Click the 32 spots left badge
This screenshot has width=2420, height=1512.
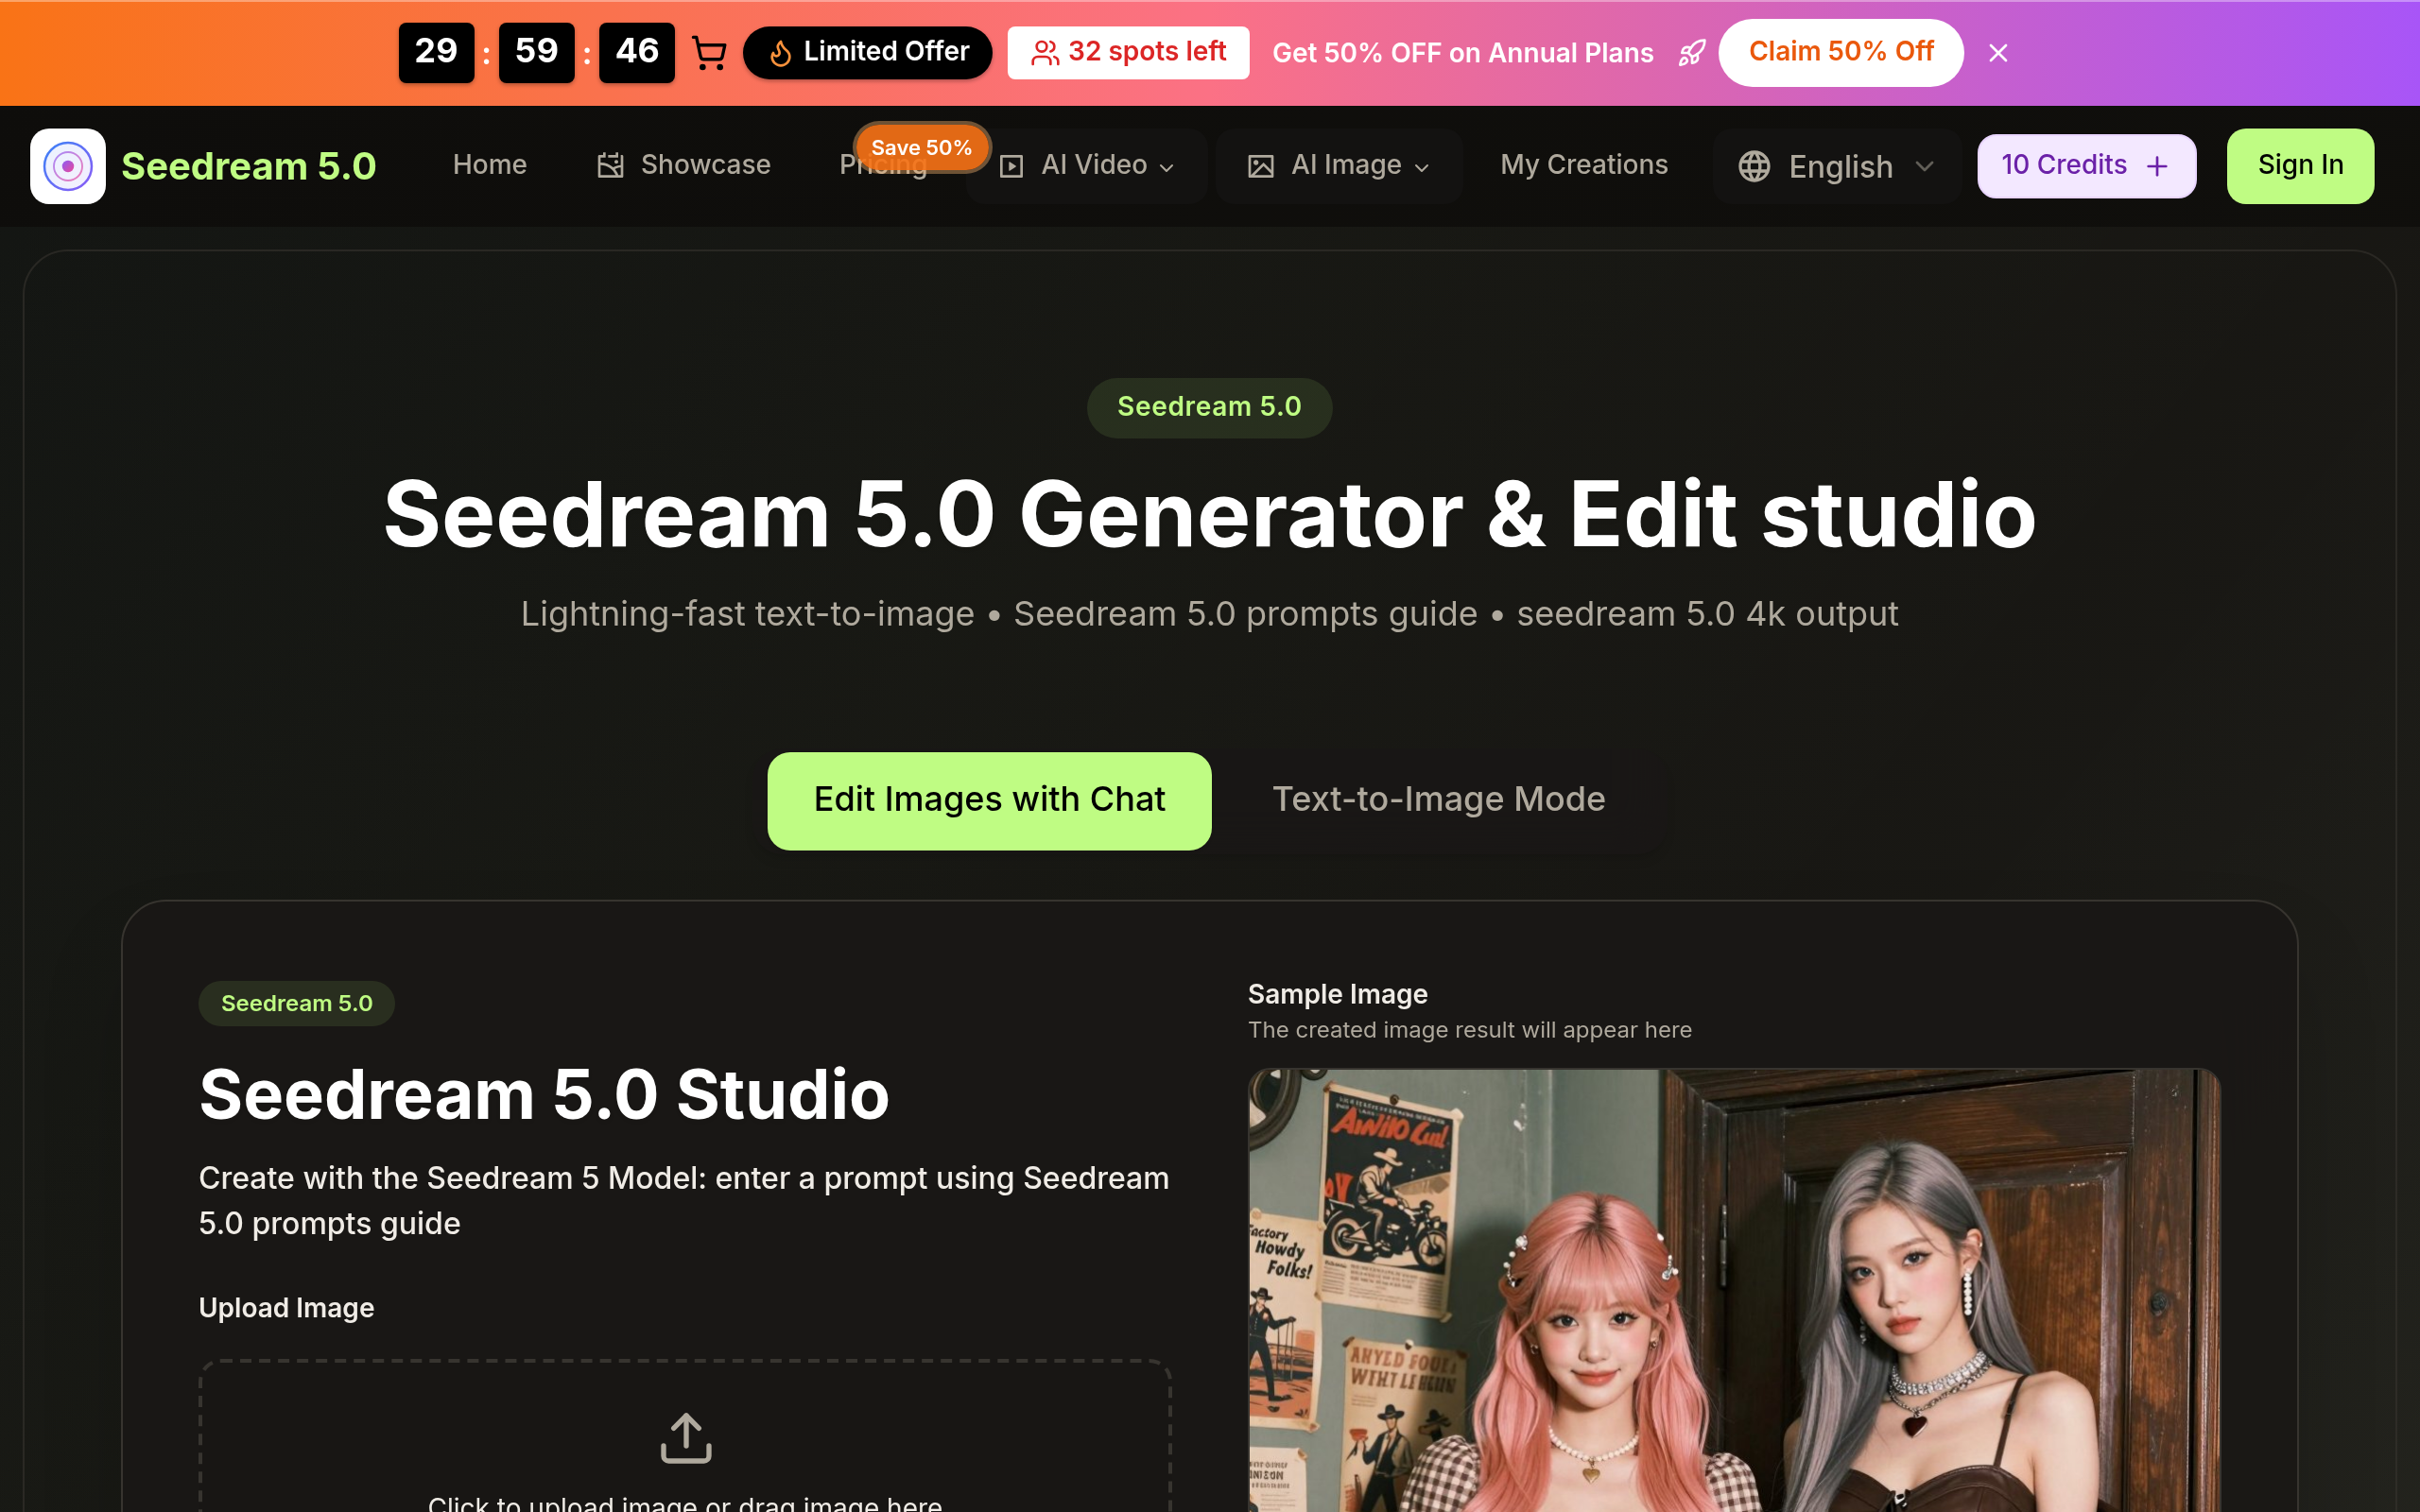(1128, 52)
